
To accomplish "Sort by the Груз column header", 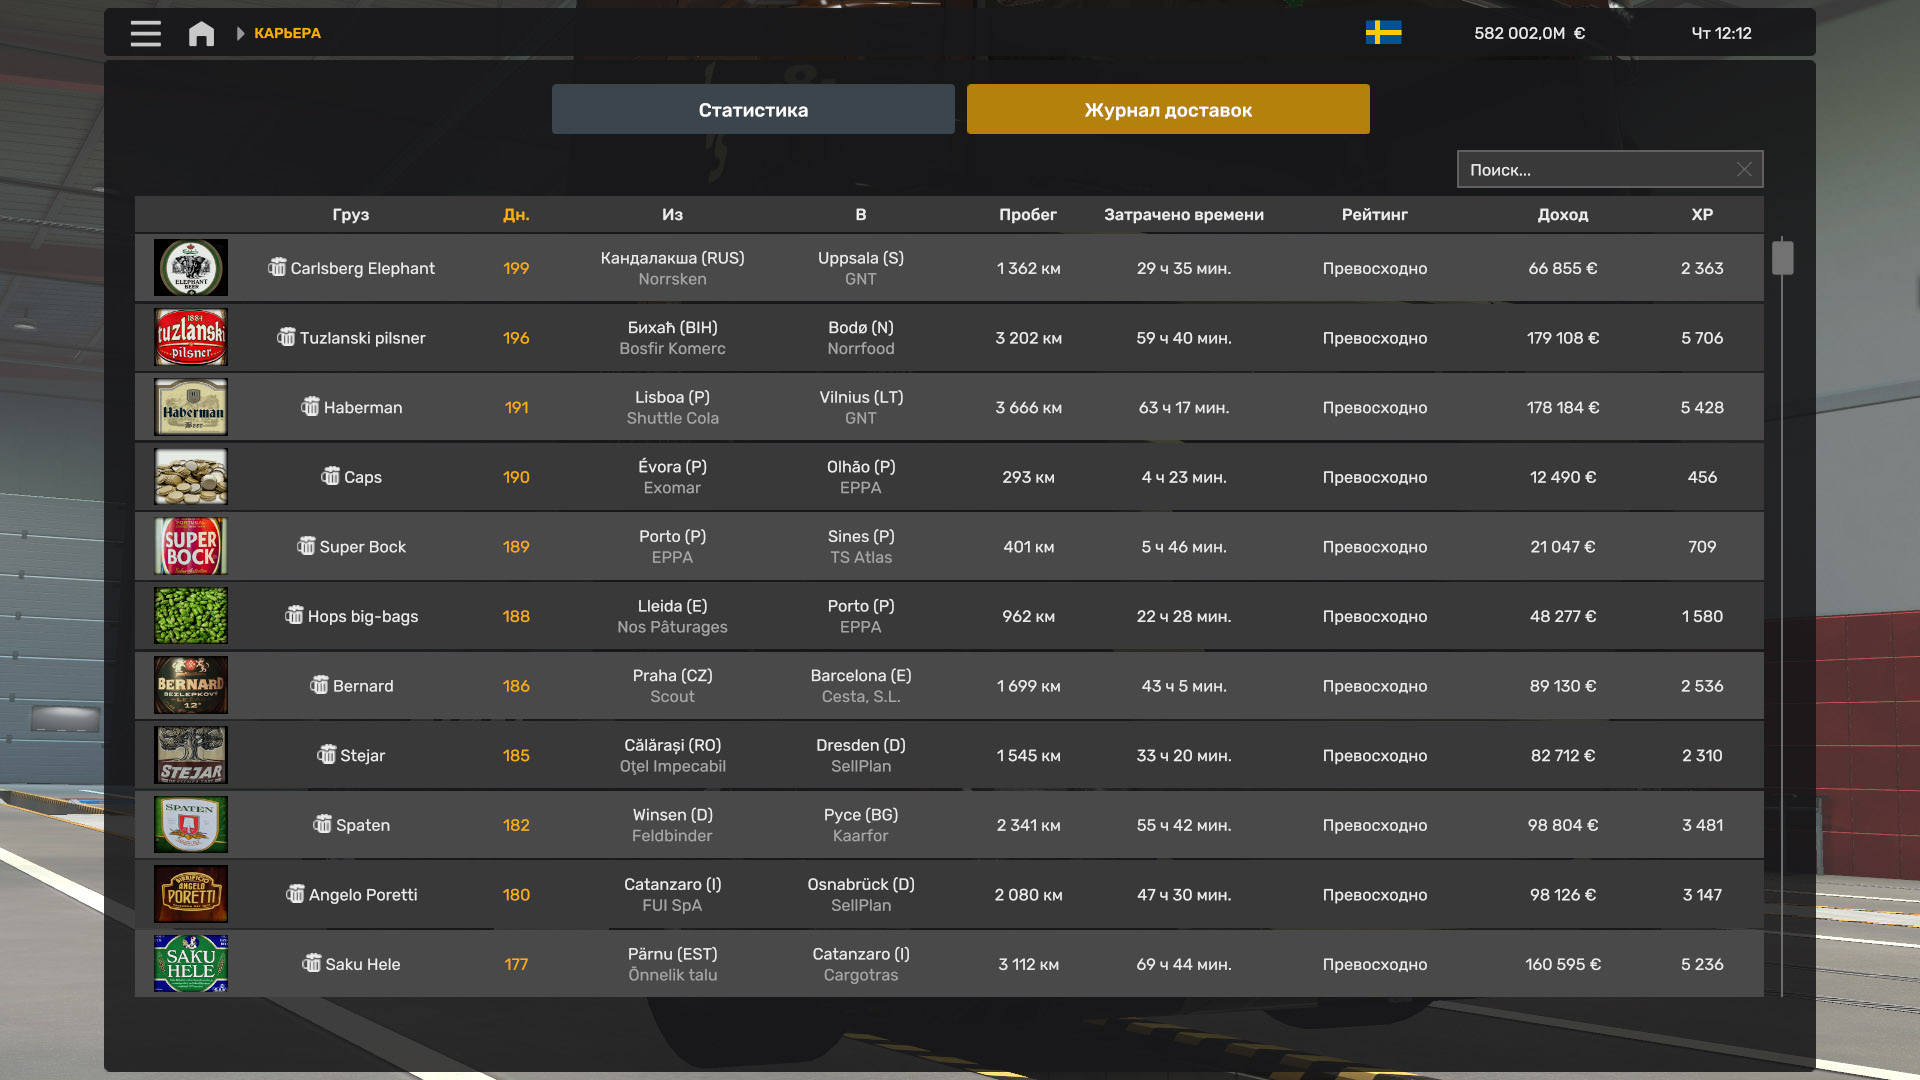I will [351, 214].
